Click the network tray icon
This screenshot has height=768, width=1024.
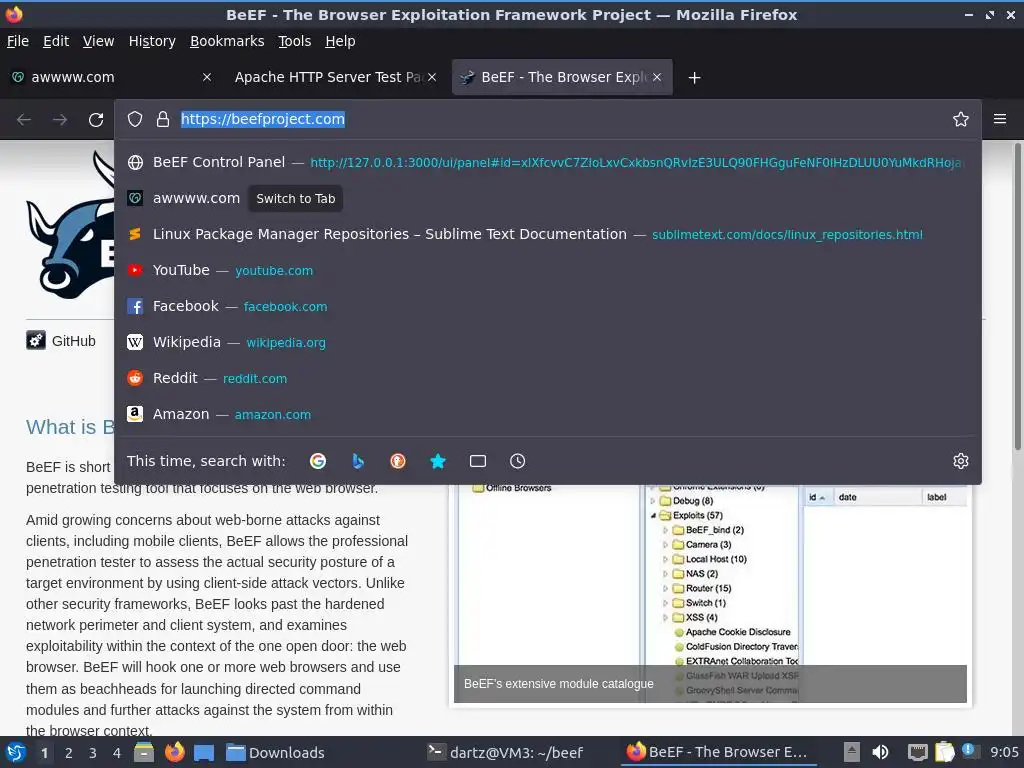pos(917,752)
